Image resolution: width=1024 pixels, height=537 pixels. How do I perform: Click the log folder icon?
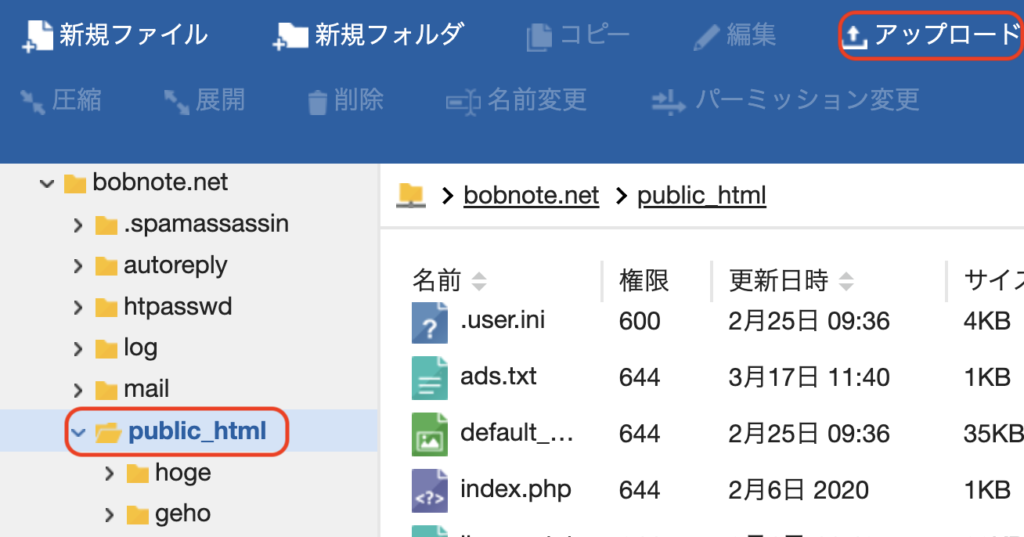[106, 349]
